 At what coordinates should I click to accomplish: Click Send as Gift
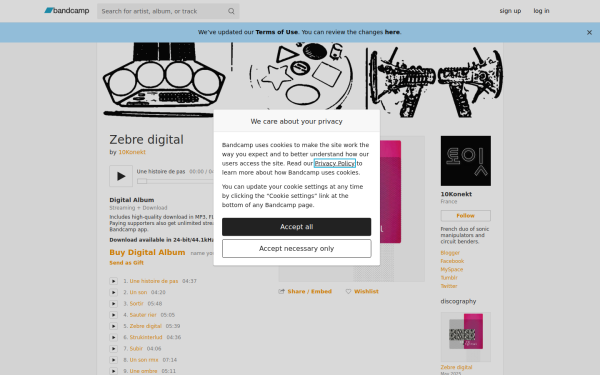pyautogui.click(x=127, y=263)
